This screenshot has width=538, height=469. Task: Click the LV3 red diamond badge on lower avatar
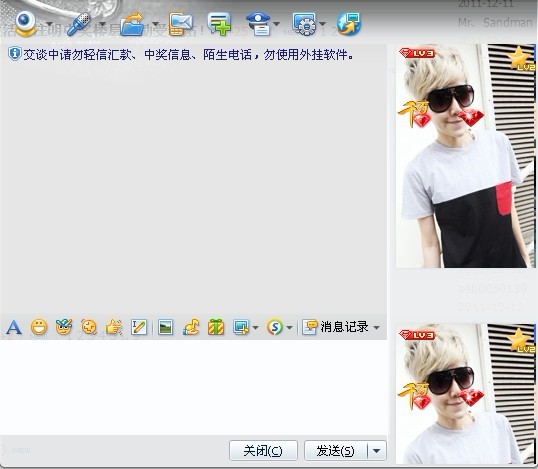click(417, 335)
